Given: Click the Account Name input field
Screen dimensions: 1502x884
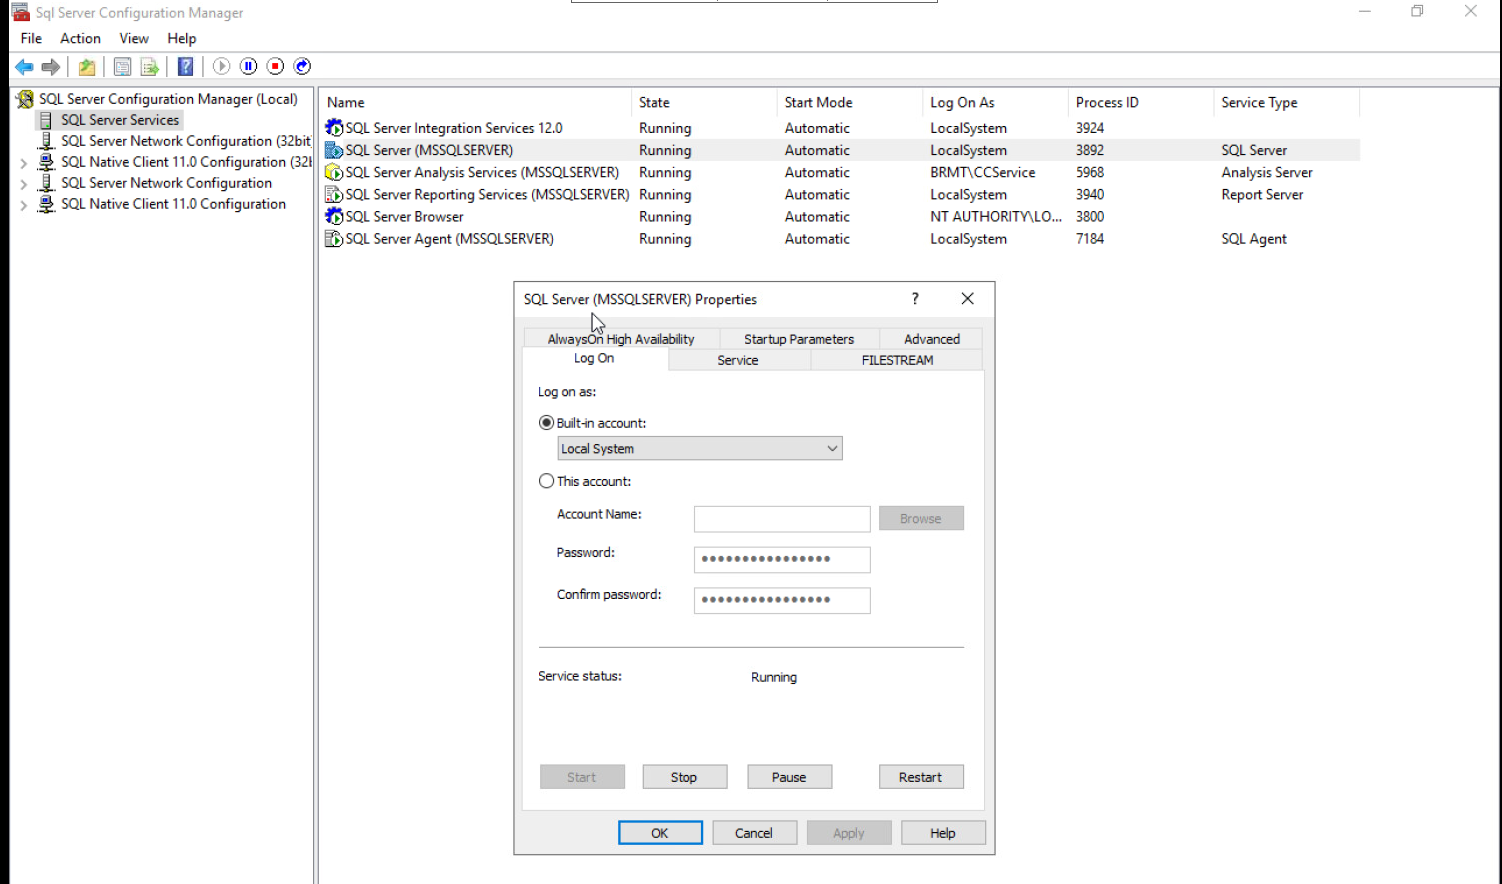Looking at the screenshot, I should 782,519.
